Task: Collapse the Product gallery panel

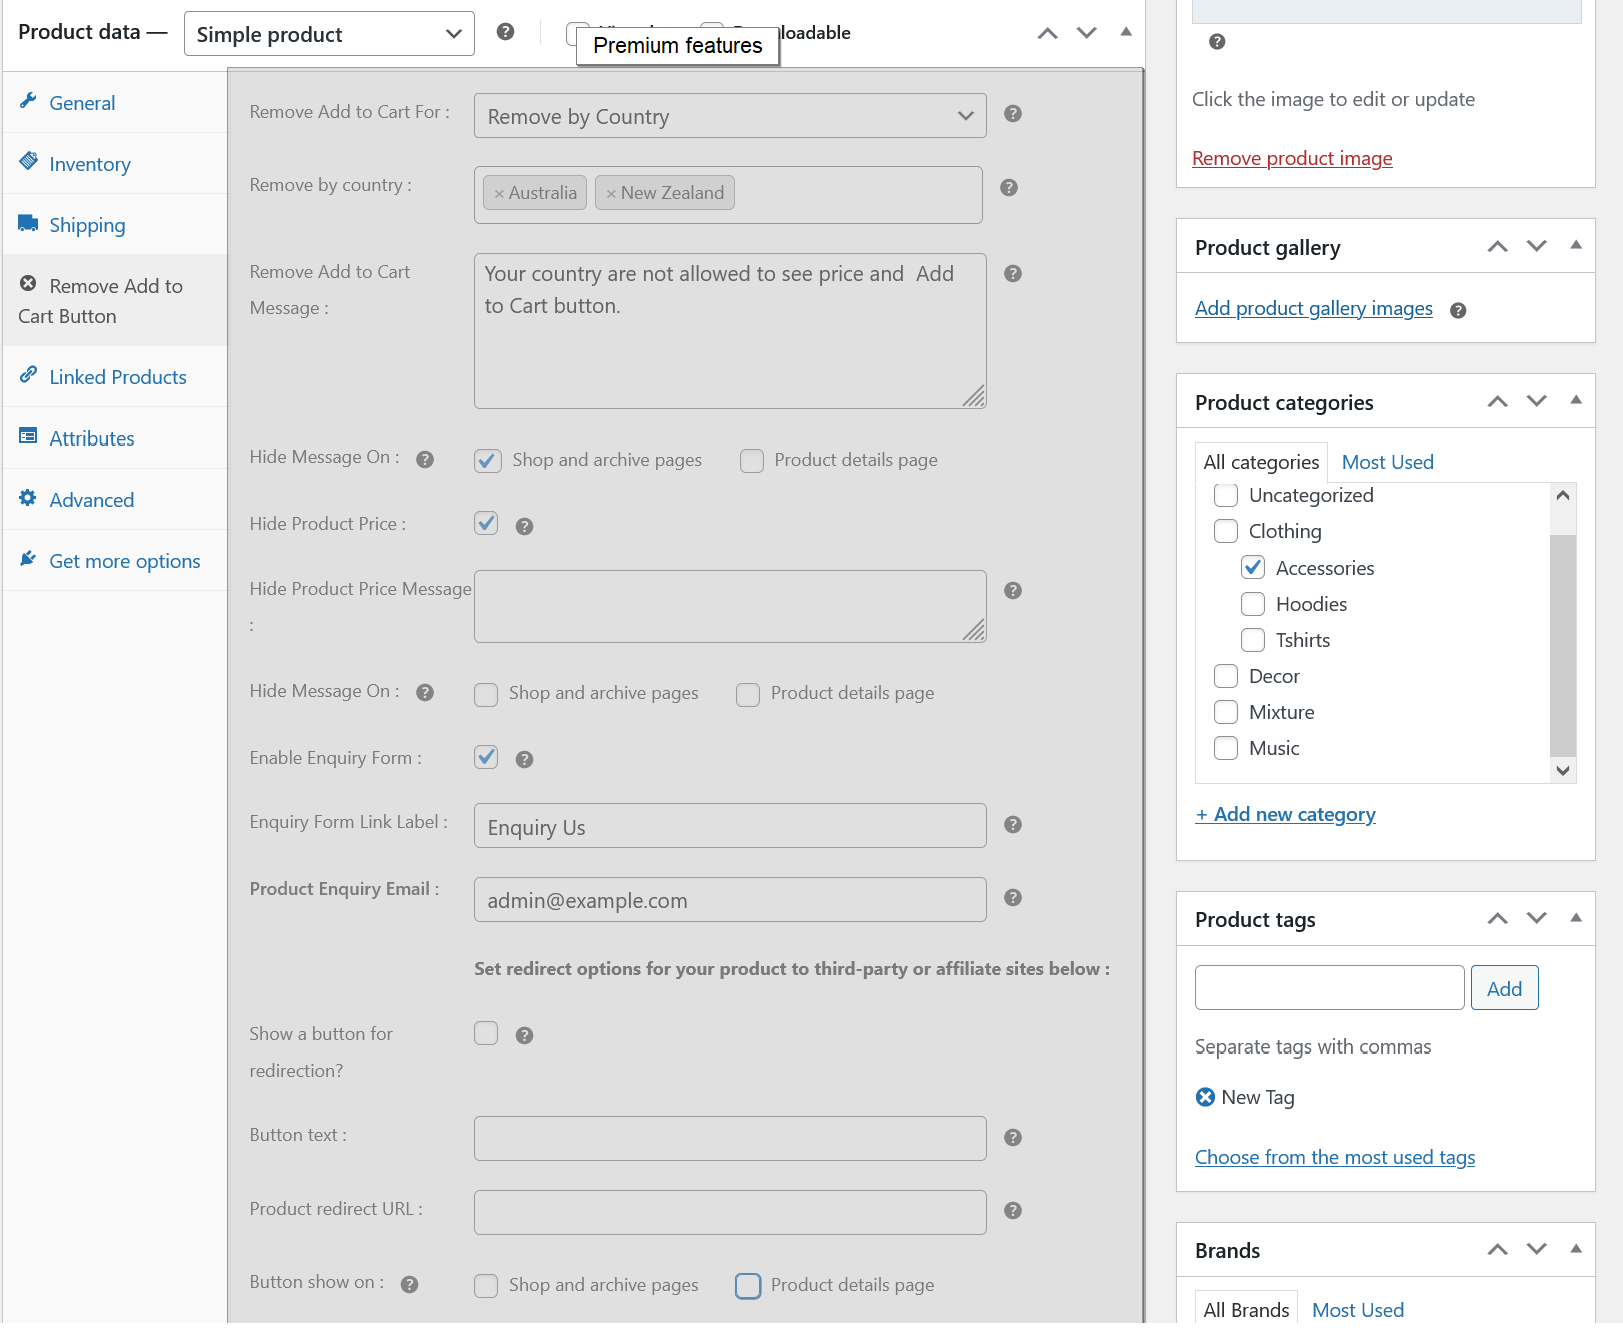Action: (1576, 245)
